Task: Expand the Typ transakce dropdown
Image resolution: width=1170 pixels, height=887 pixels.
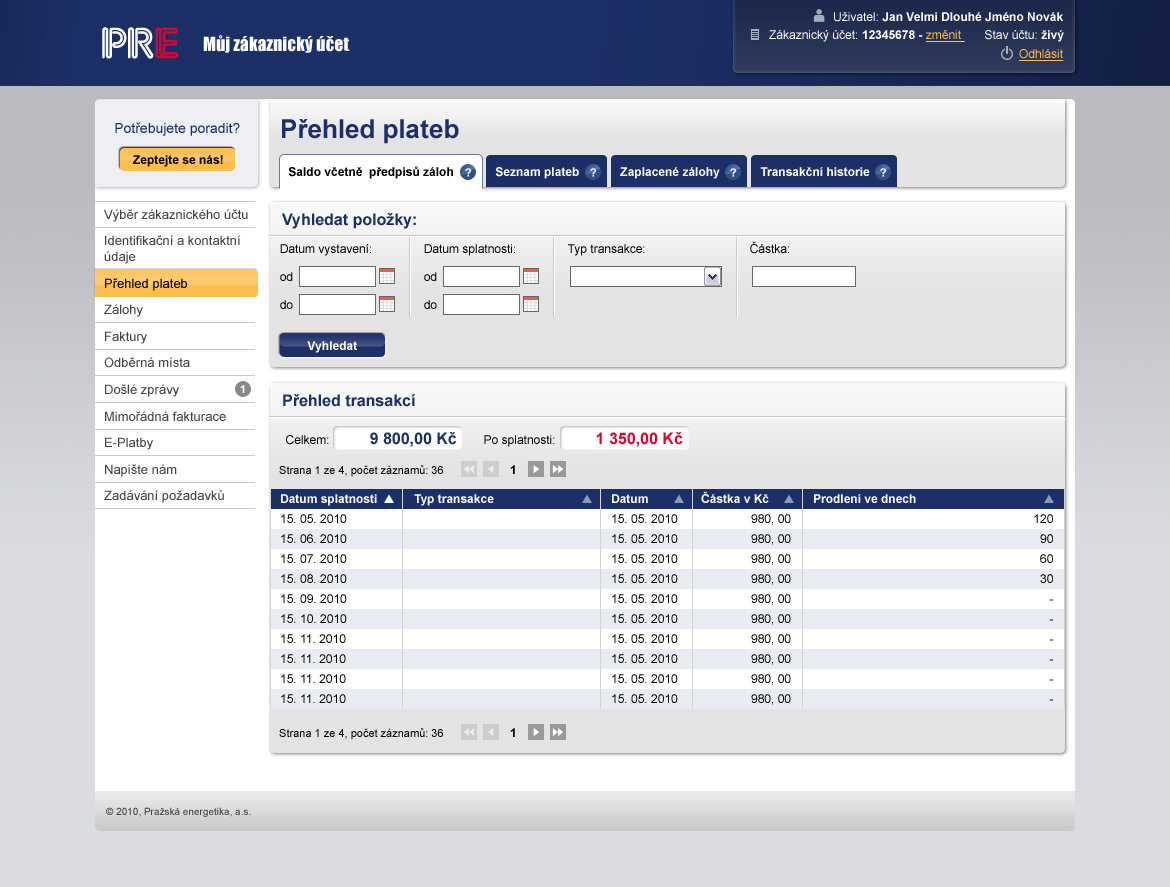Action: coord(713,277)
